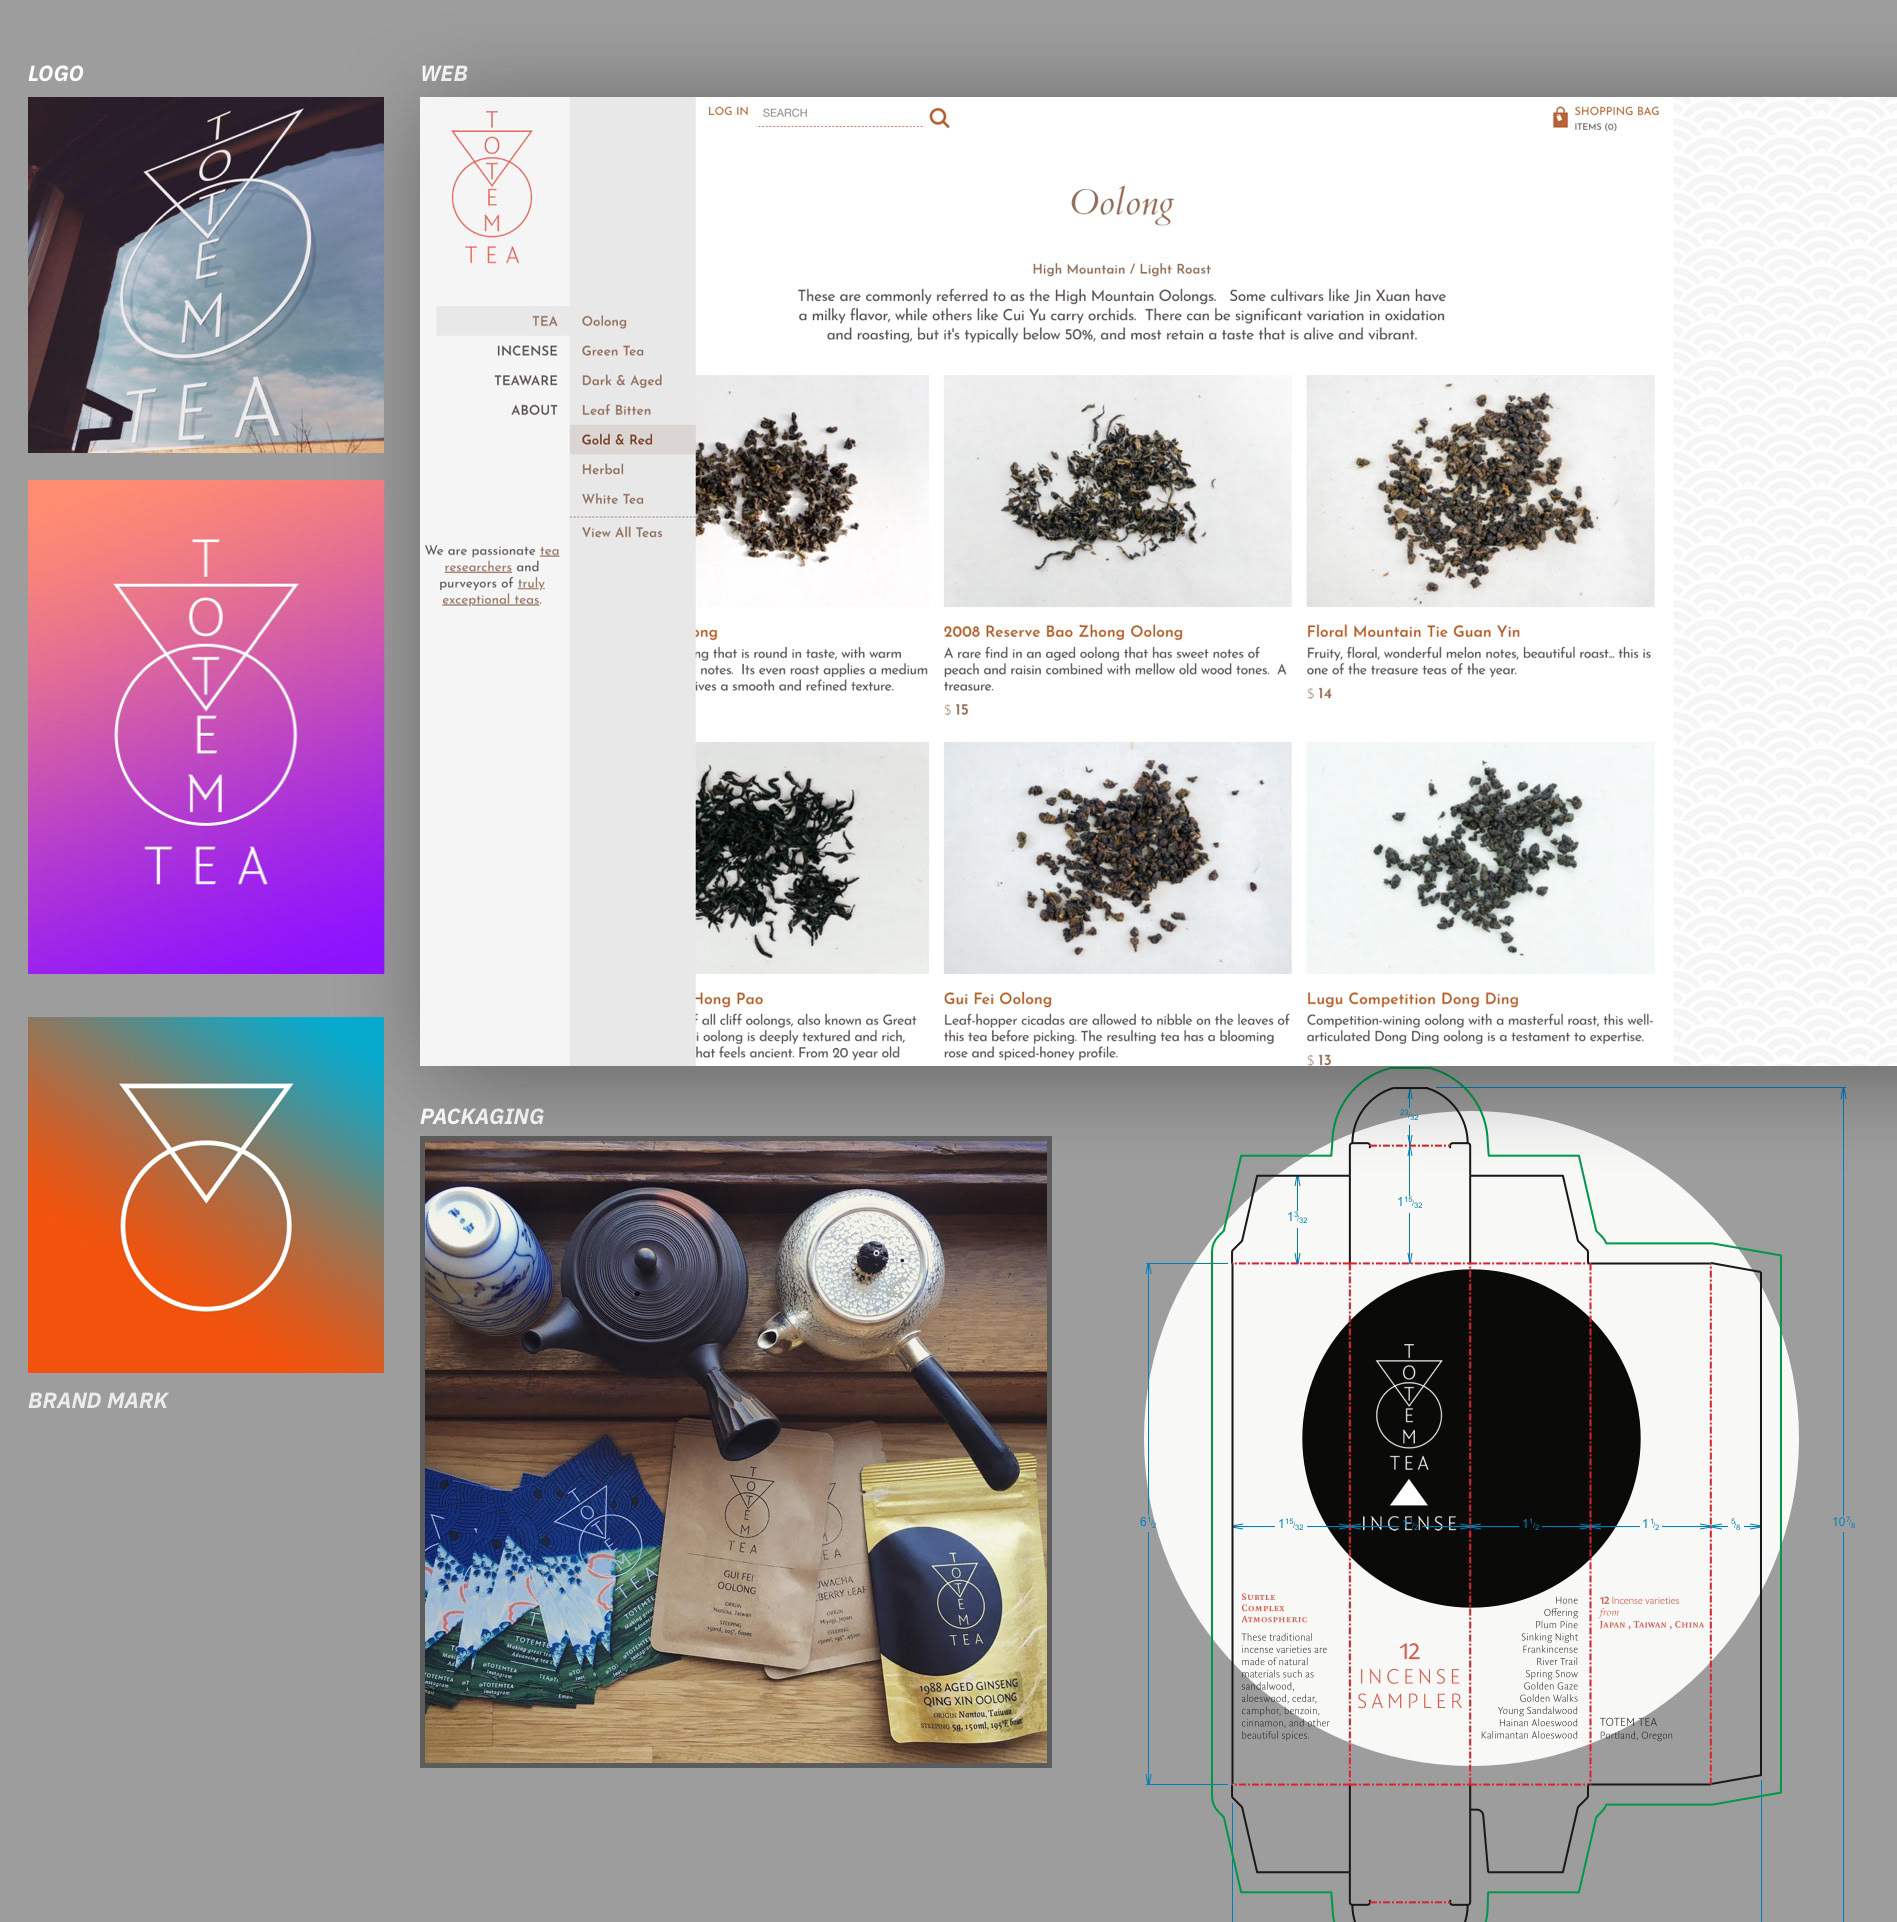Click View All Teas link

(x=622, y=532)
